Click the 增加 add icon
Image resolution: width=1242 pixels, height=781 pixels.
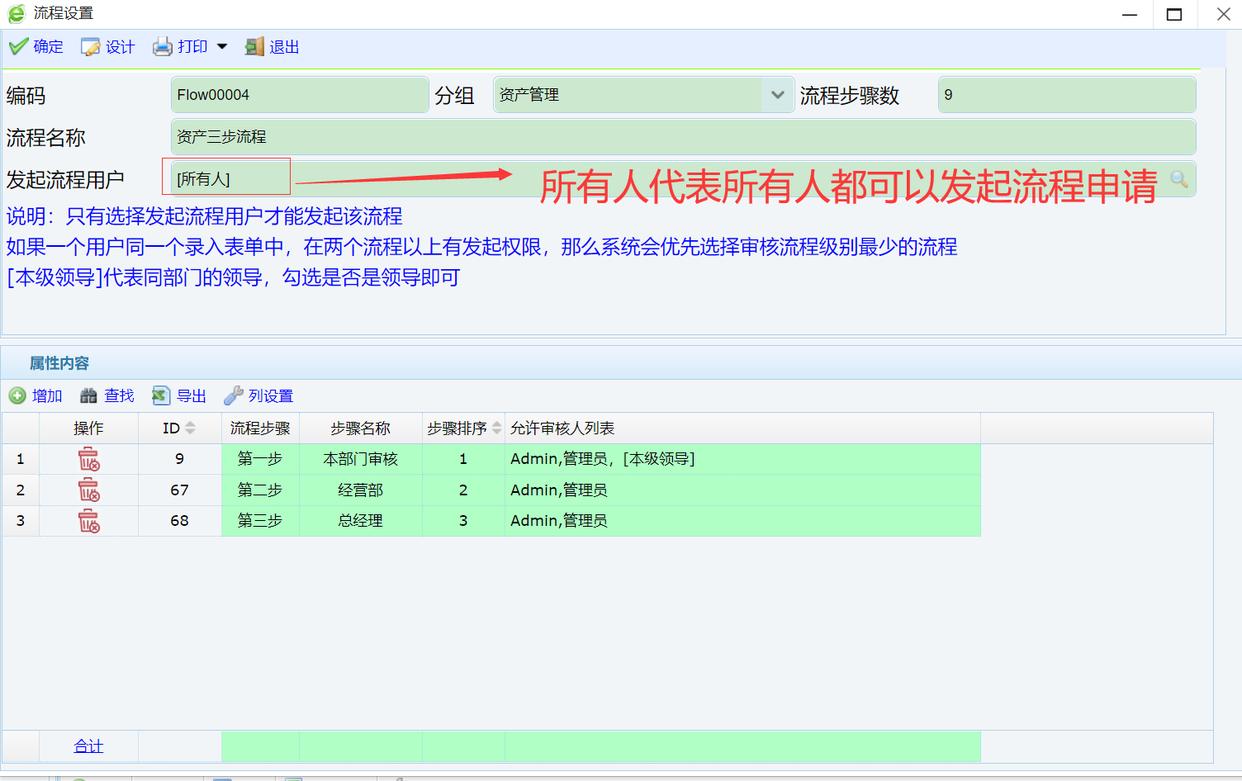tap(17, 396)
